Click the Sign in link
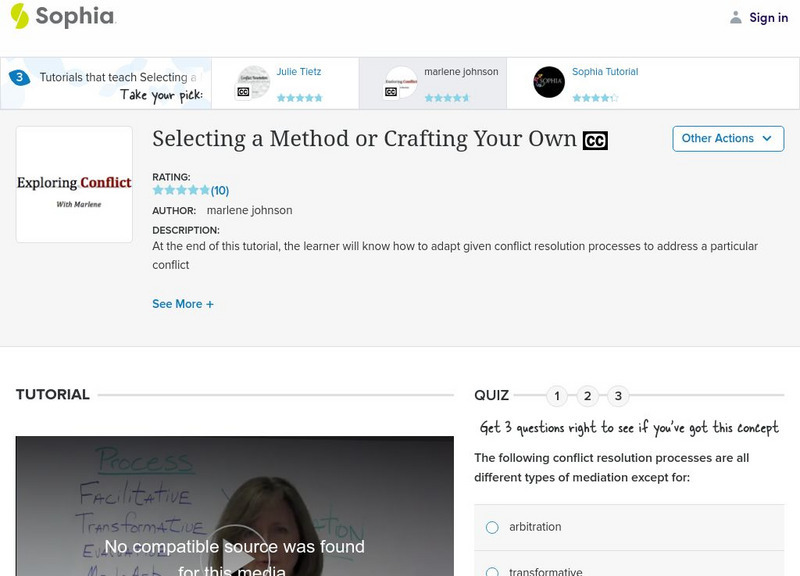 tap(768, 17)
